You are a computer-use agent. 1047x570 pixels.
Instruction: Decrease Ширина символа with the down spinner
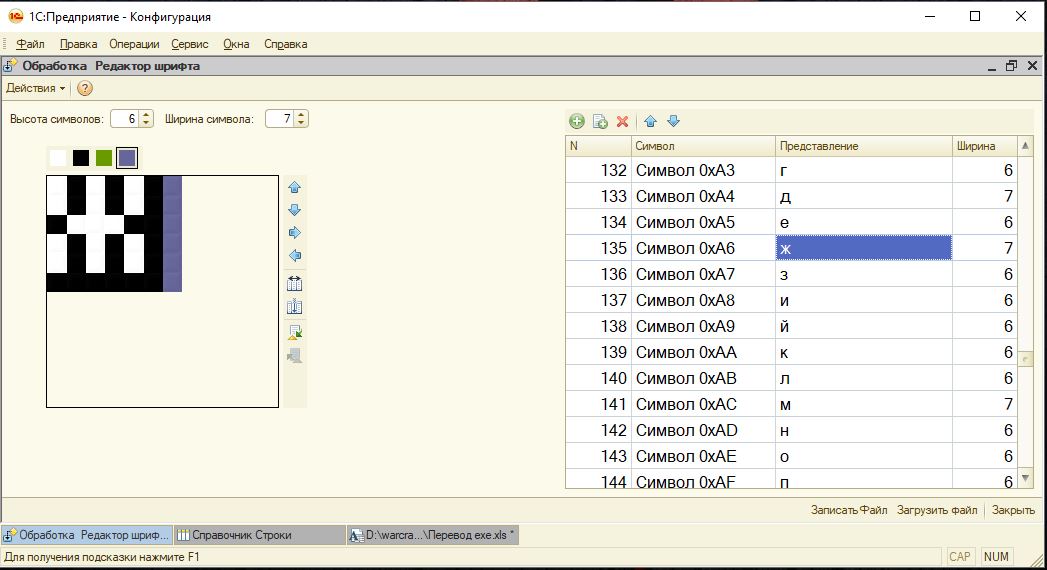click(x=301, y=123)
